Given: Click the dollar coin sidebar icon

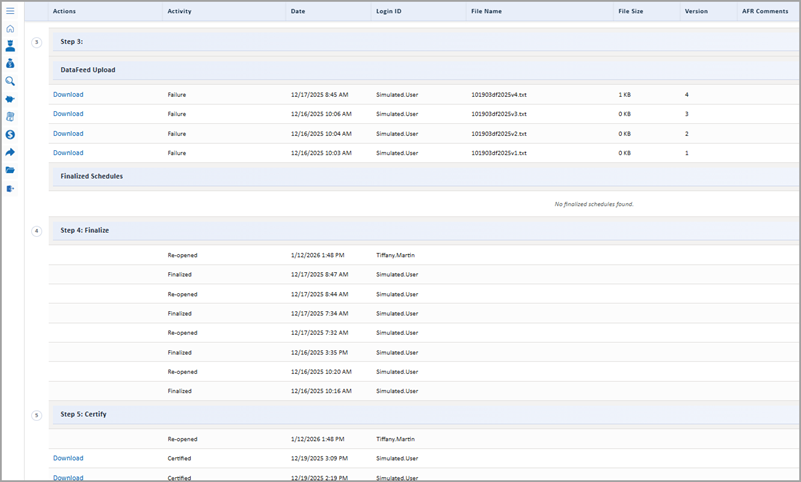Looking at the screenshot, I should coord(10,134).
